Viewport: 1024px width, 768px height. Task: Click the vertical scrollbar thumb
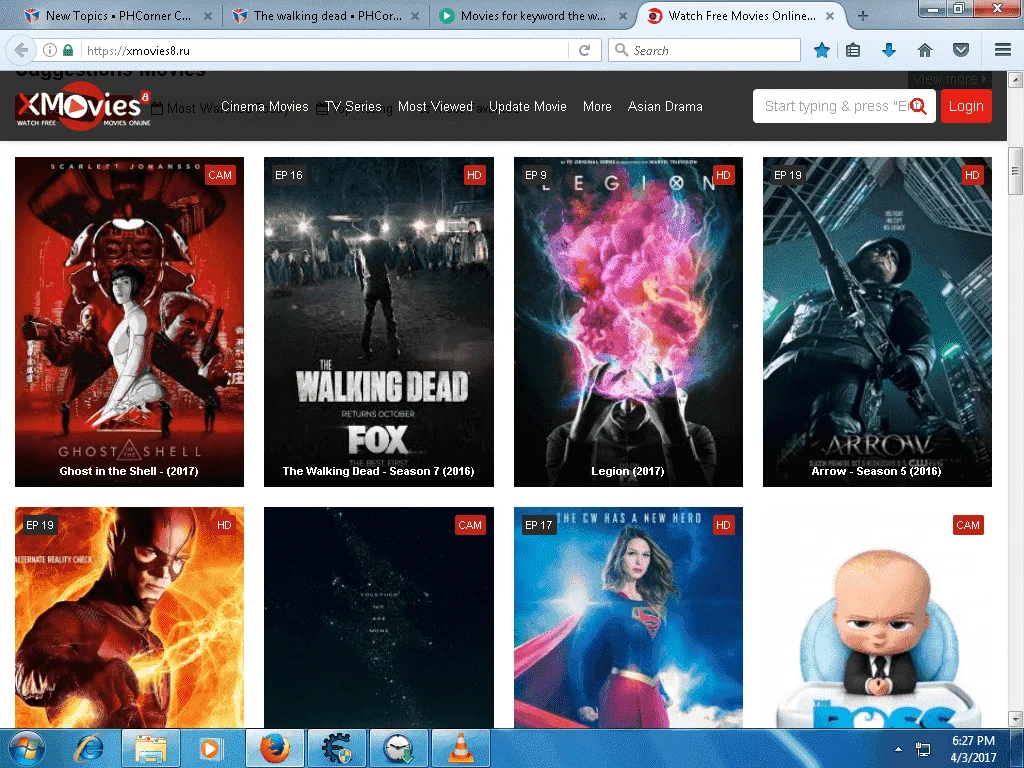point(1016,171)
